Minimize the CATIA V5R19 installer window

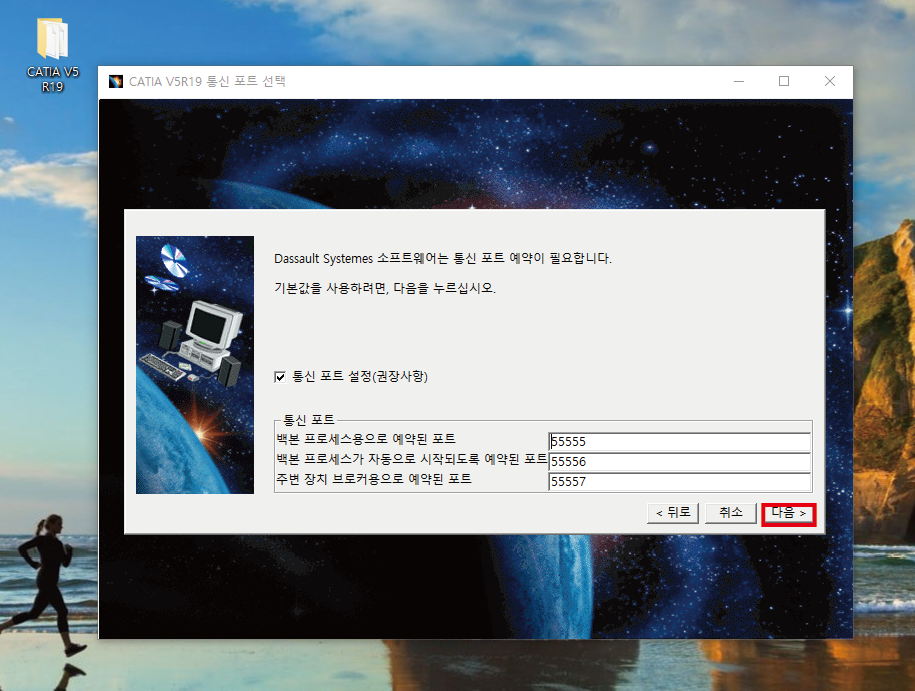pyautogui.click(x=739, y=81)
